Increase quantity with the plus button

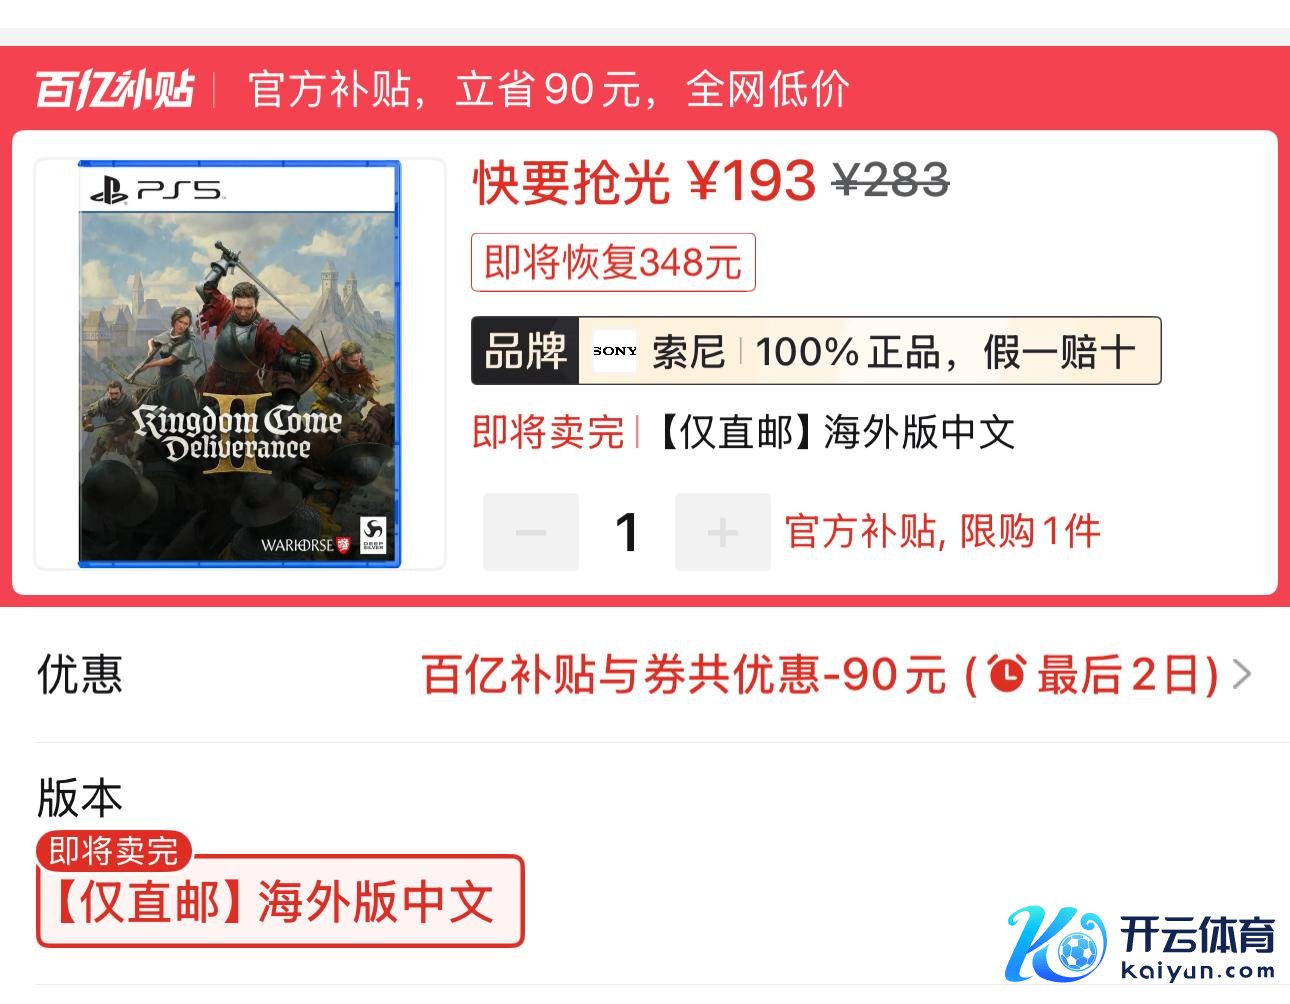722,532
